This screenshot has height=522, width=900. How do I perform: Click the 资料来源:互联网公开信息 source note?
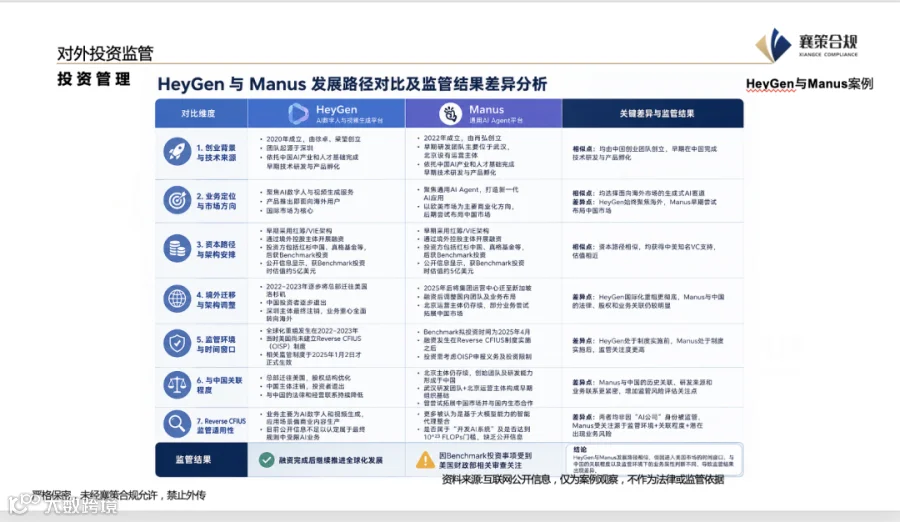click(583, 480)
